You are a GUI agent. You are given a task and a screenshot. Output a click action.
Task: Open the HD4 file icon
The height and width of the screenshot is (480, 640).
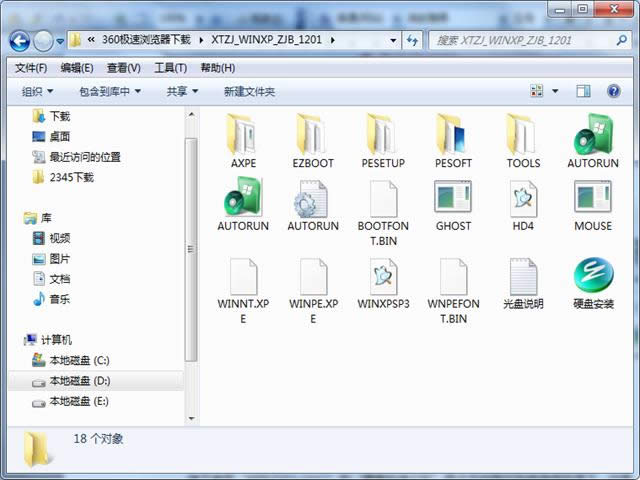523,199
